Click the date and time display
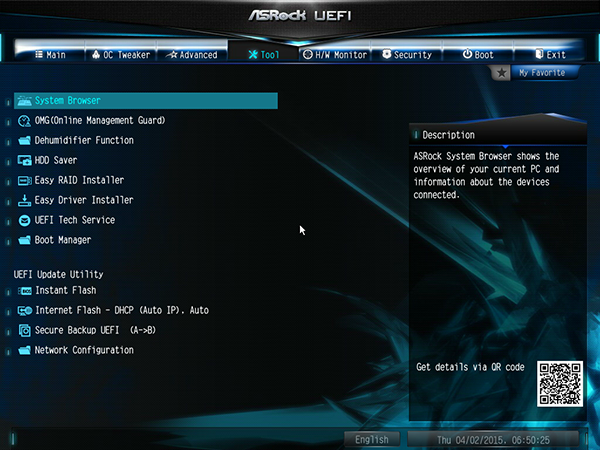Image resolution: width=600 pixels, height=450 pixels. 493,440
